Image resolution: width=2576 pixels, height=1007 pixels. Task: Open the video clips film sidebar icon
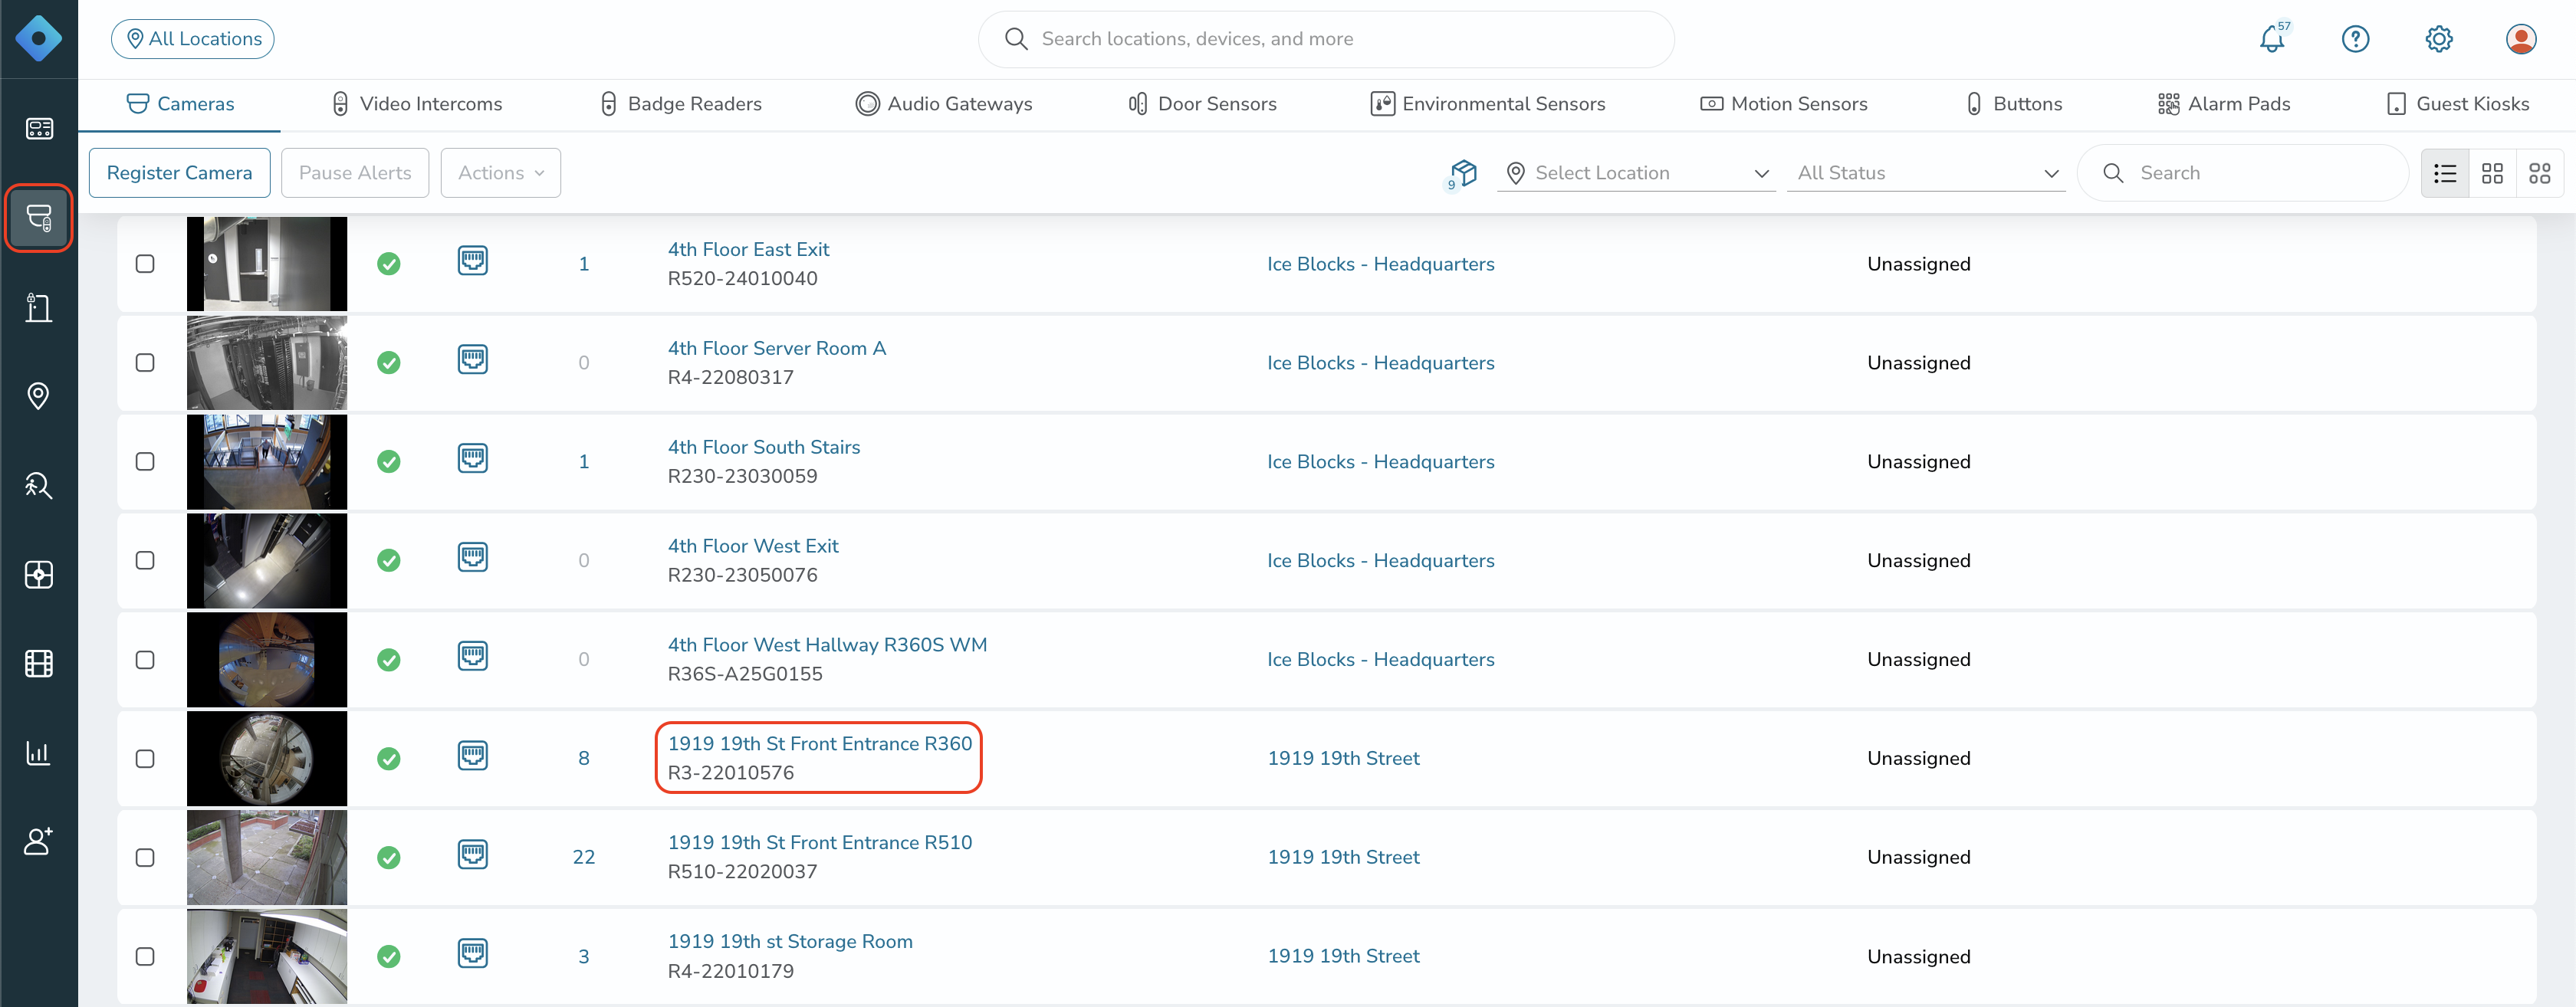click(x=39, y=663)
